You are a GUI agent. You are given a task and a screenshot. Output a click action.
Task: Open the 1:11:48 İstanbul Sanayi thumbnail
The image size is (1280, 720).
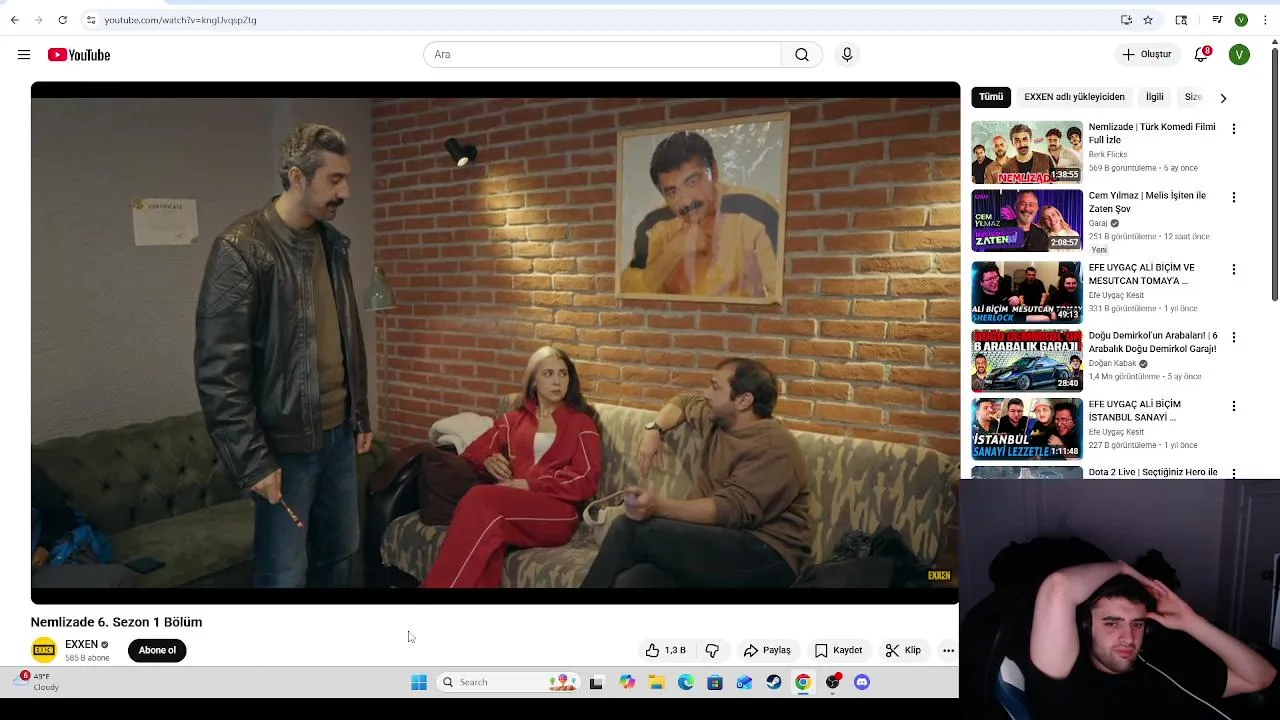click(x=1027, y=429)
